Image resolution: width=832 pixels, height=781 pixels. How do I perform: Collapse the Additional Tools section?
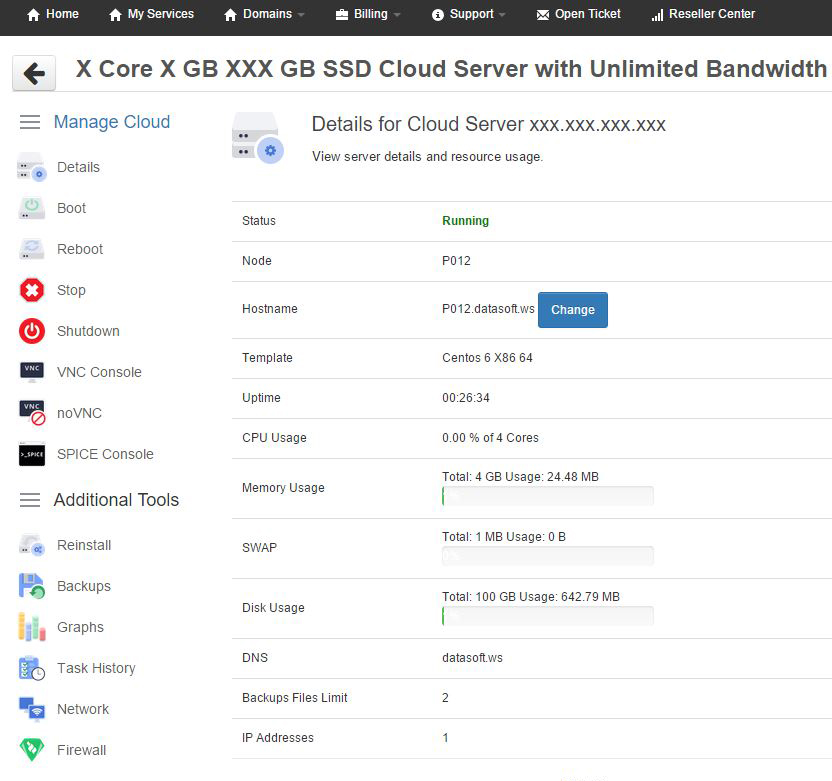pyautogui.click(x=30, y=500)
